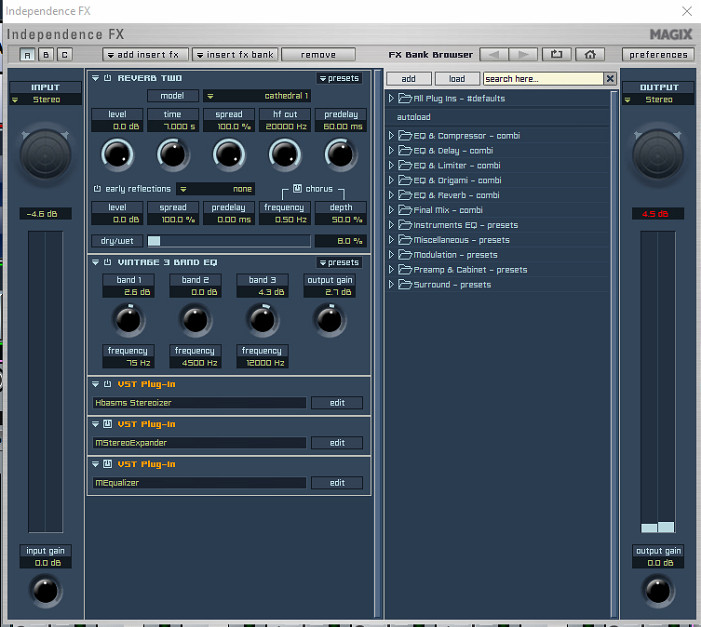Click the output gain knob at bottom right
The width and height of the screenshot is (701, 627).
[658, 589]
